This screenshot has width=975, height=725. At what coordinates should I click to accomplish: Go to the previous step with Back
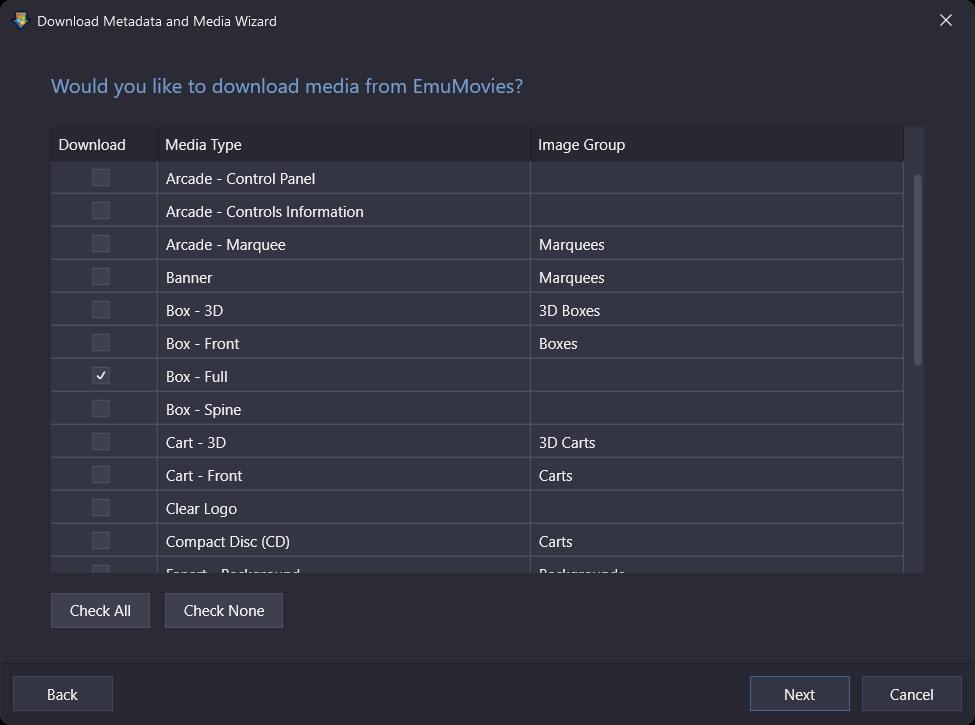click(x=63, y=694)
